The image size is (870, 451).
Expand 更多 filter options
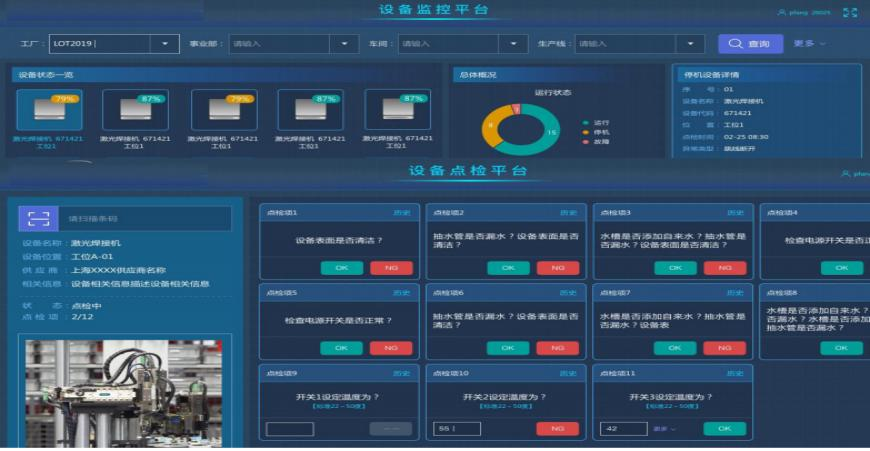[x=809, y=44]
